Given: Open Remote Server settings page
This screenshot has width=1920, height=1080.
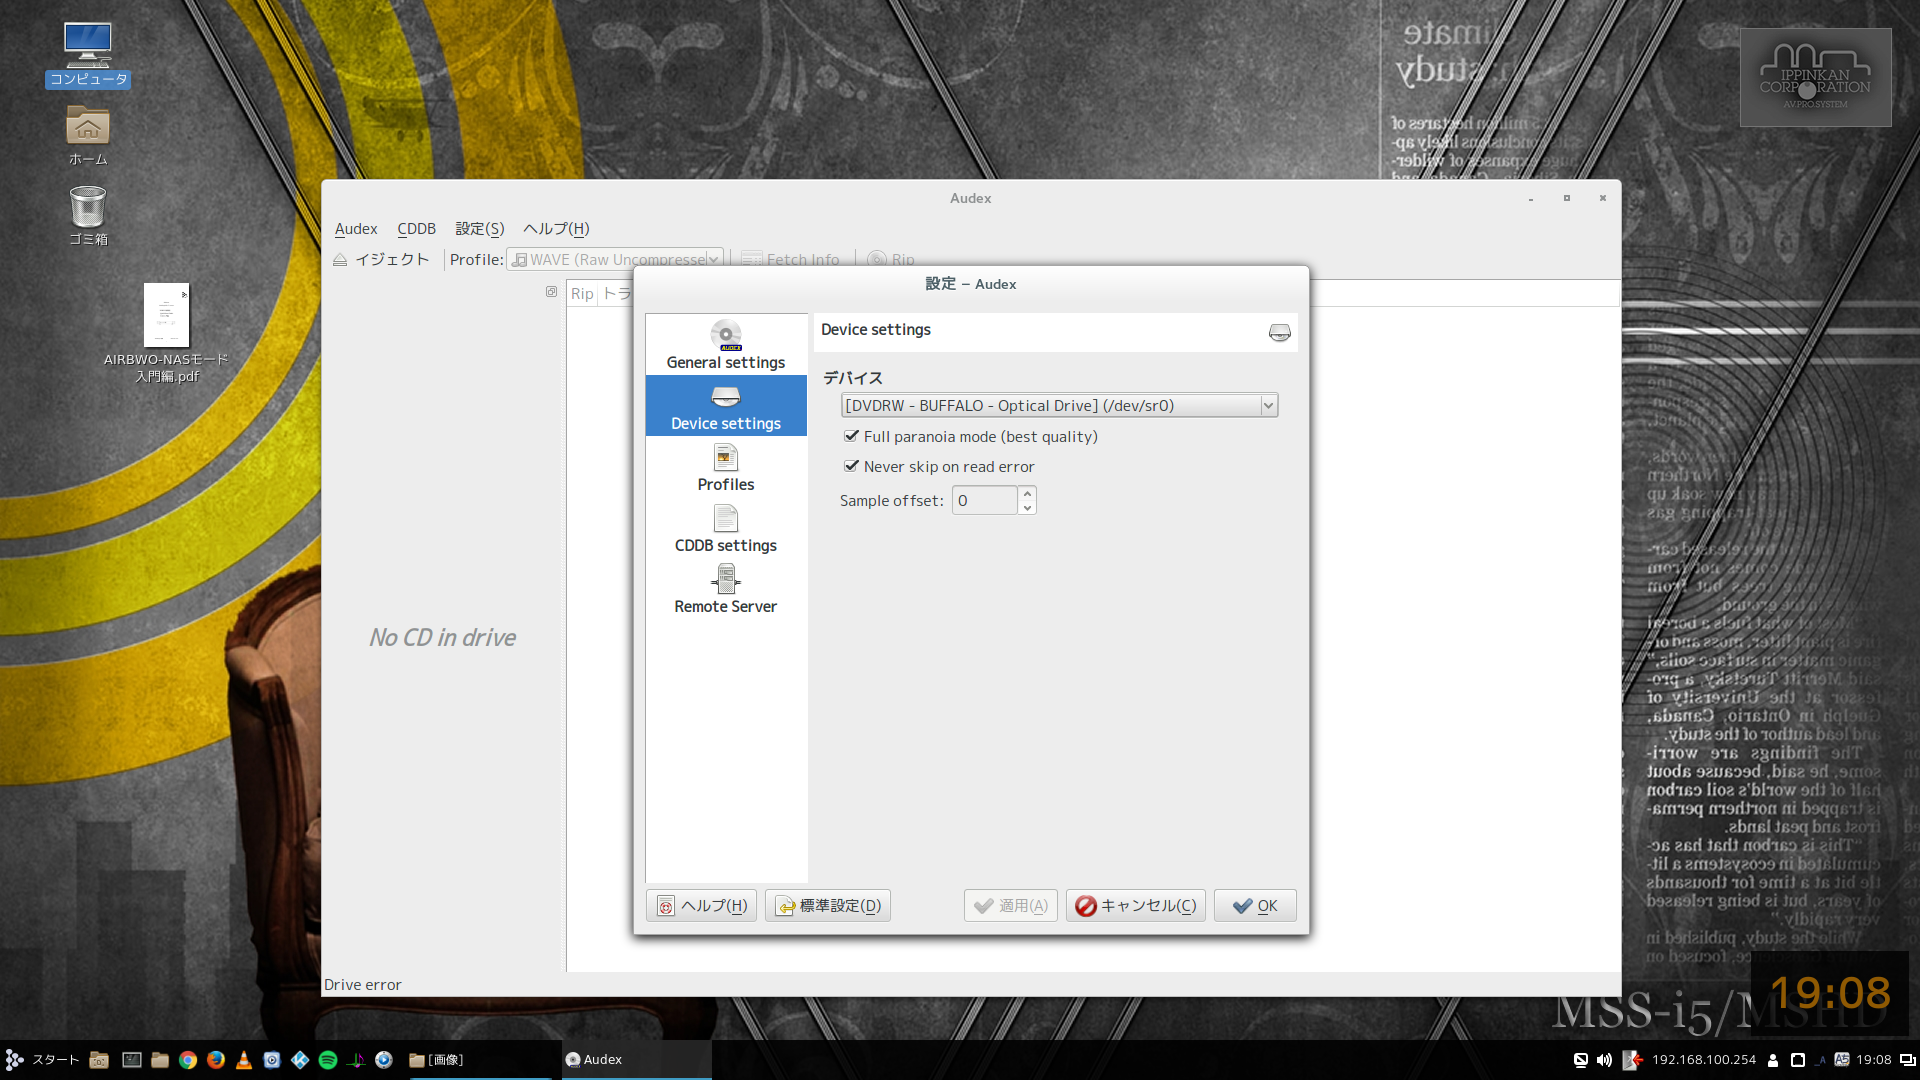Looking at the screenshot, I should click(726, 590).
